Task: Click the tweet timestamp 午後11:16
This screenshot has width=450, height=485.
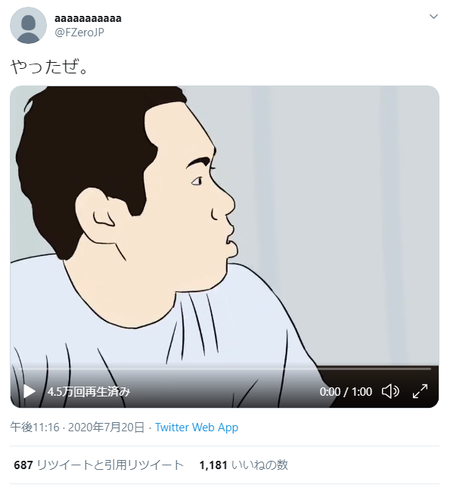Action: click(x=35, y=427)
